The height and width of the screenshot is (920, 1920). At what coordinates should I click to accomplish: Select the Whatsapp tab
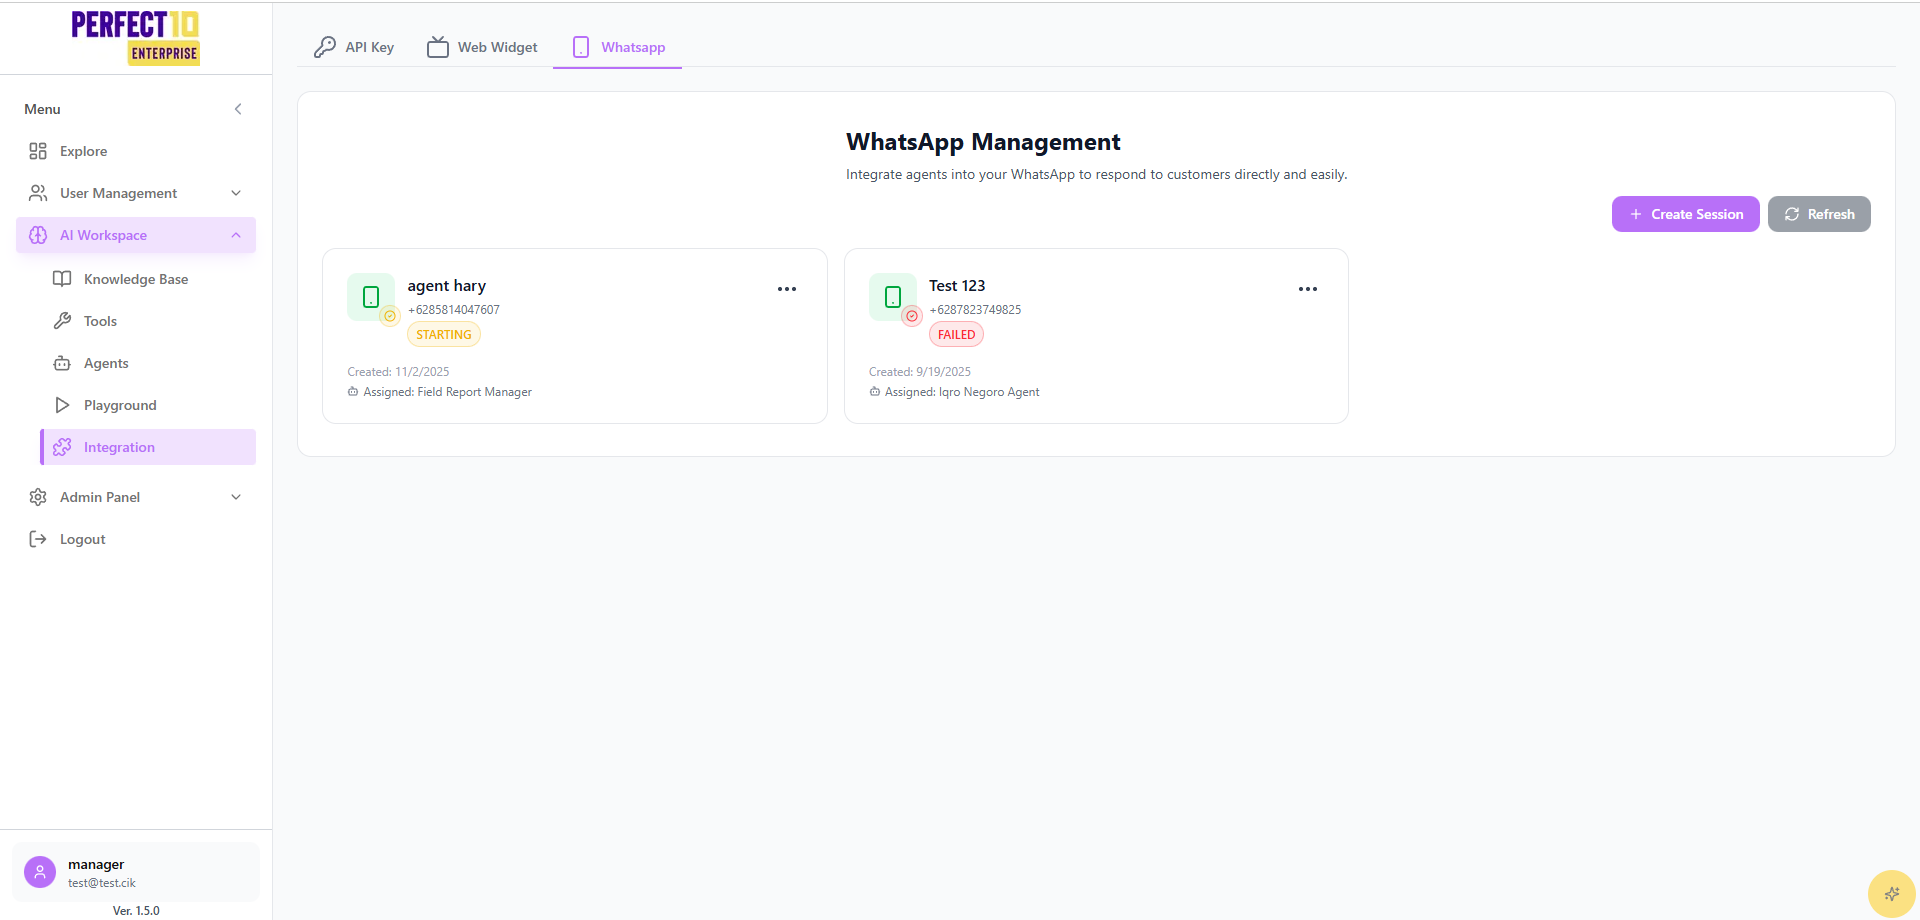[618, 47]
